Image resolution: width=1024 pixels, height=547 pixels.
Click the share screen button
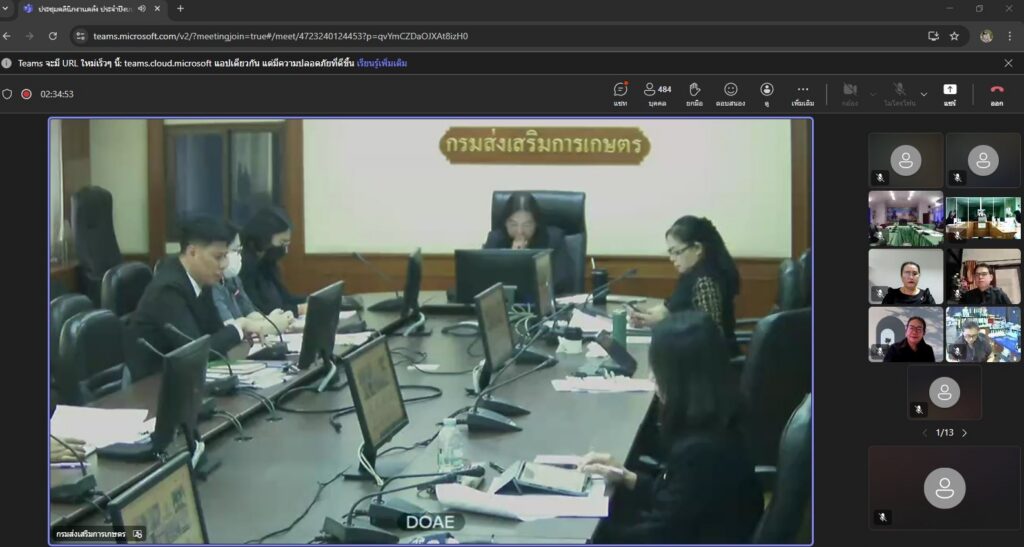pyautogui.click(x=949, y=93)
